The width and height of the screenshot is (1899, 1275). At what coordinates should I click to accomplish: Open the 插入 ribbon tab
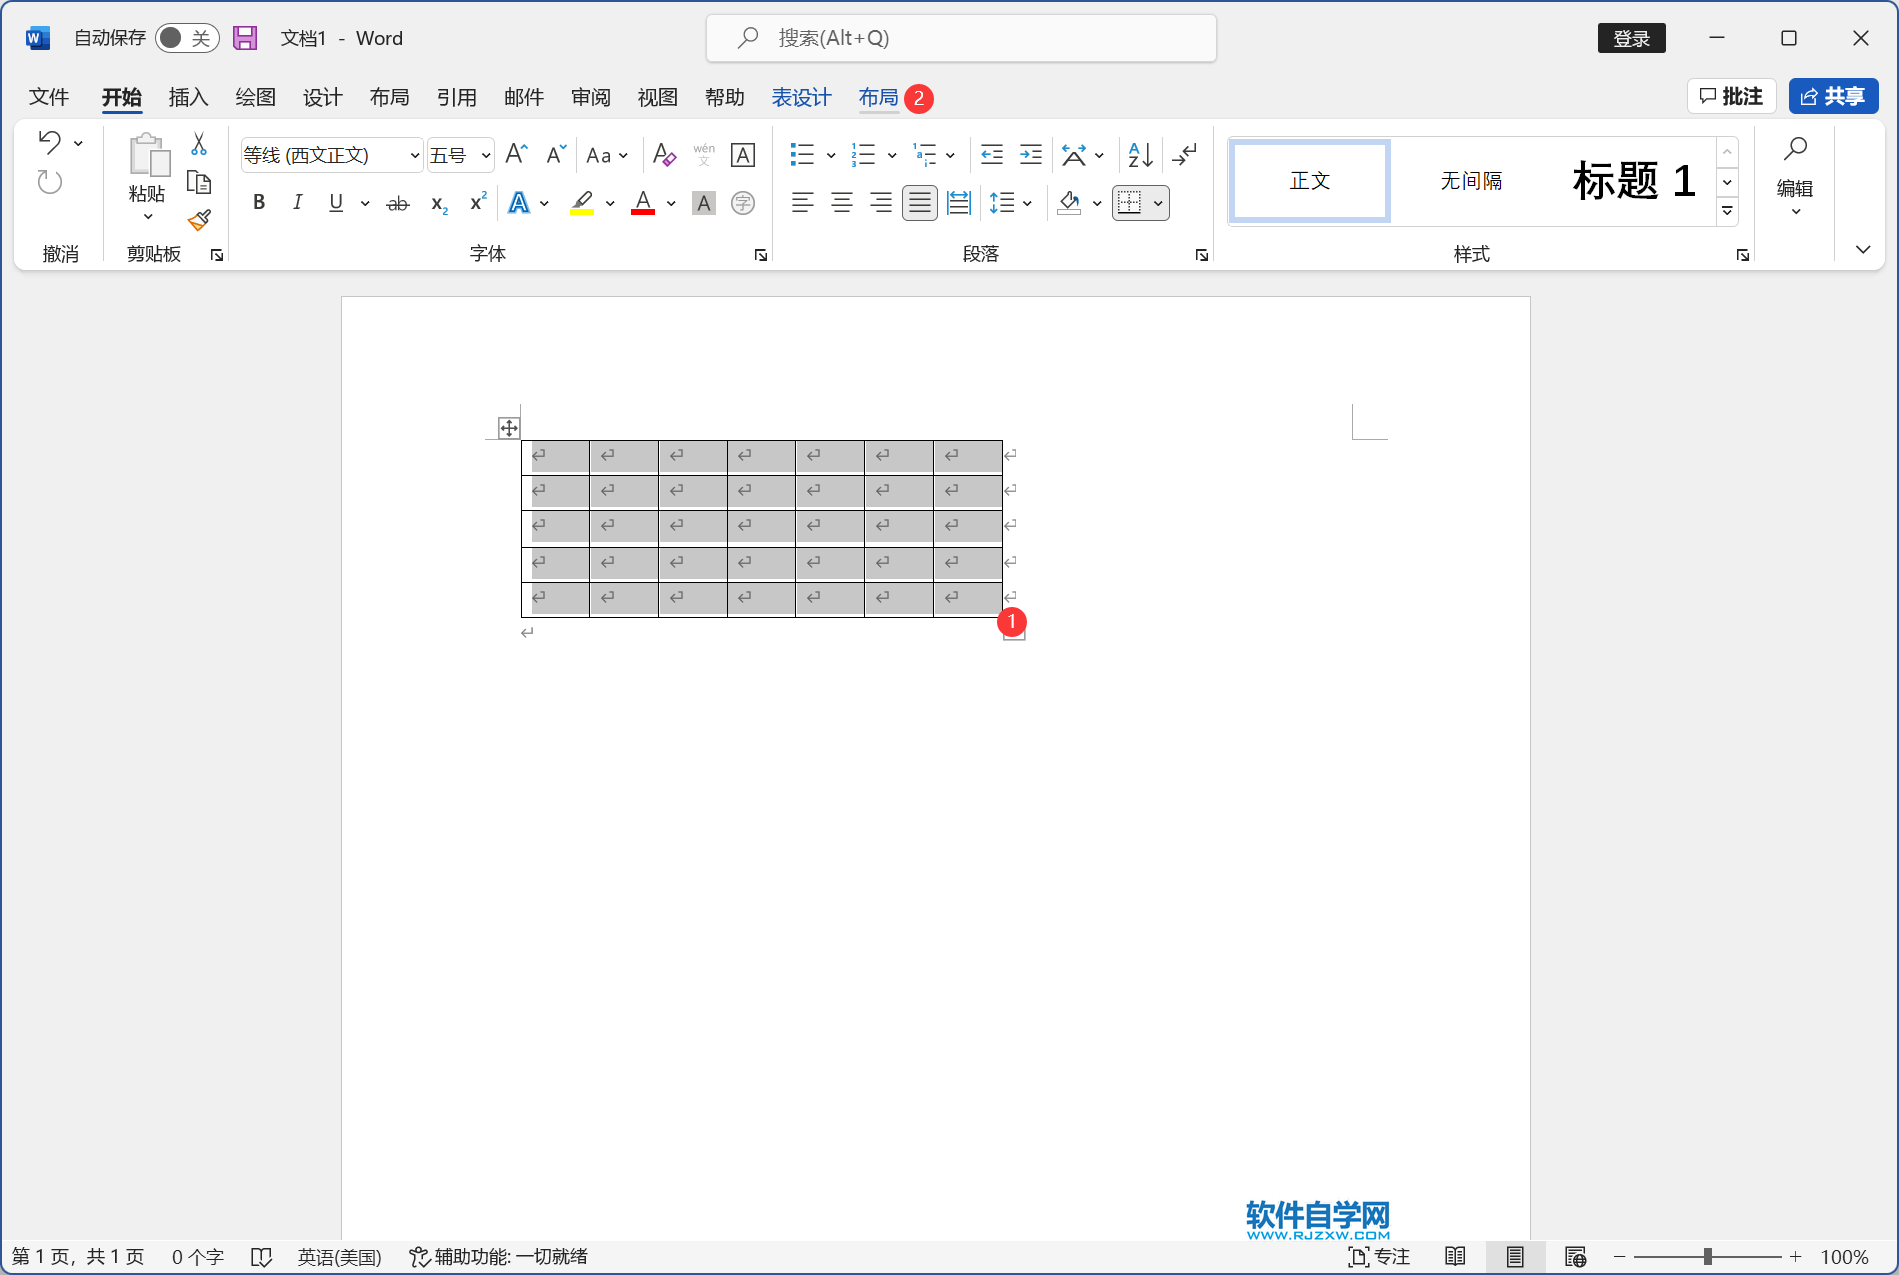pos(187,97)
